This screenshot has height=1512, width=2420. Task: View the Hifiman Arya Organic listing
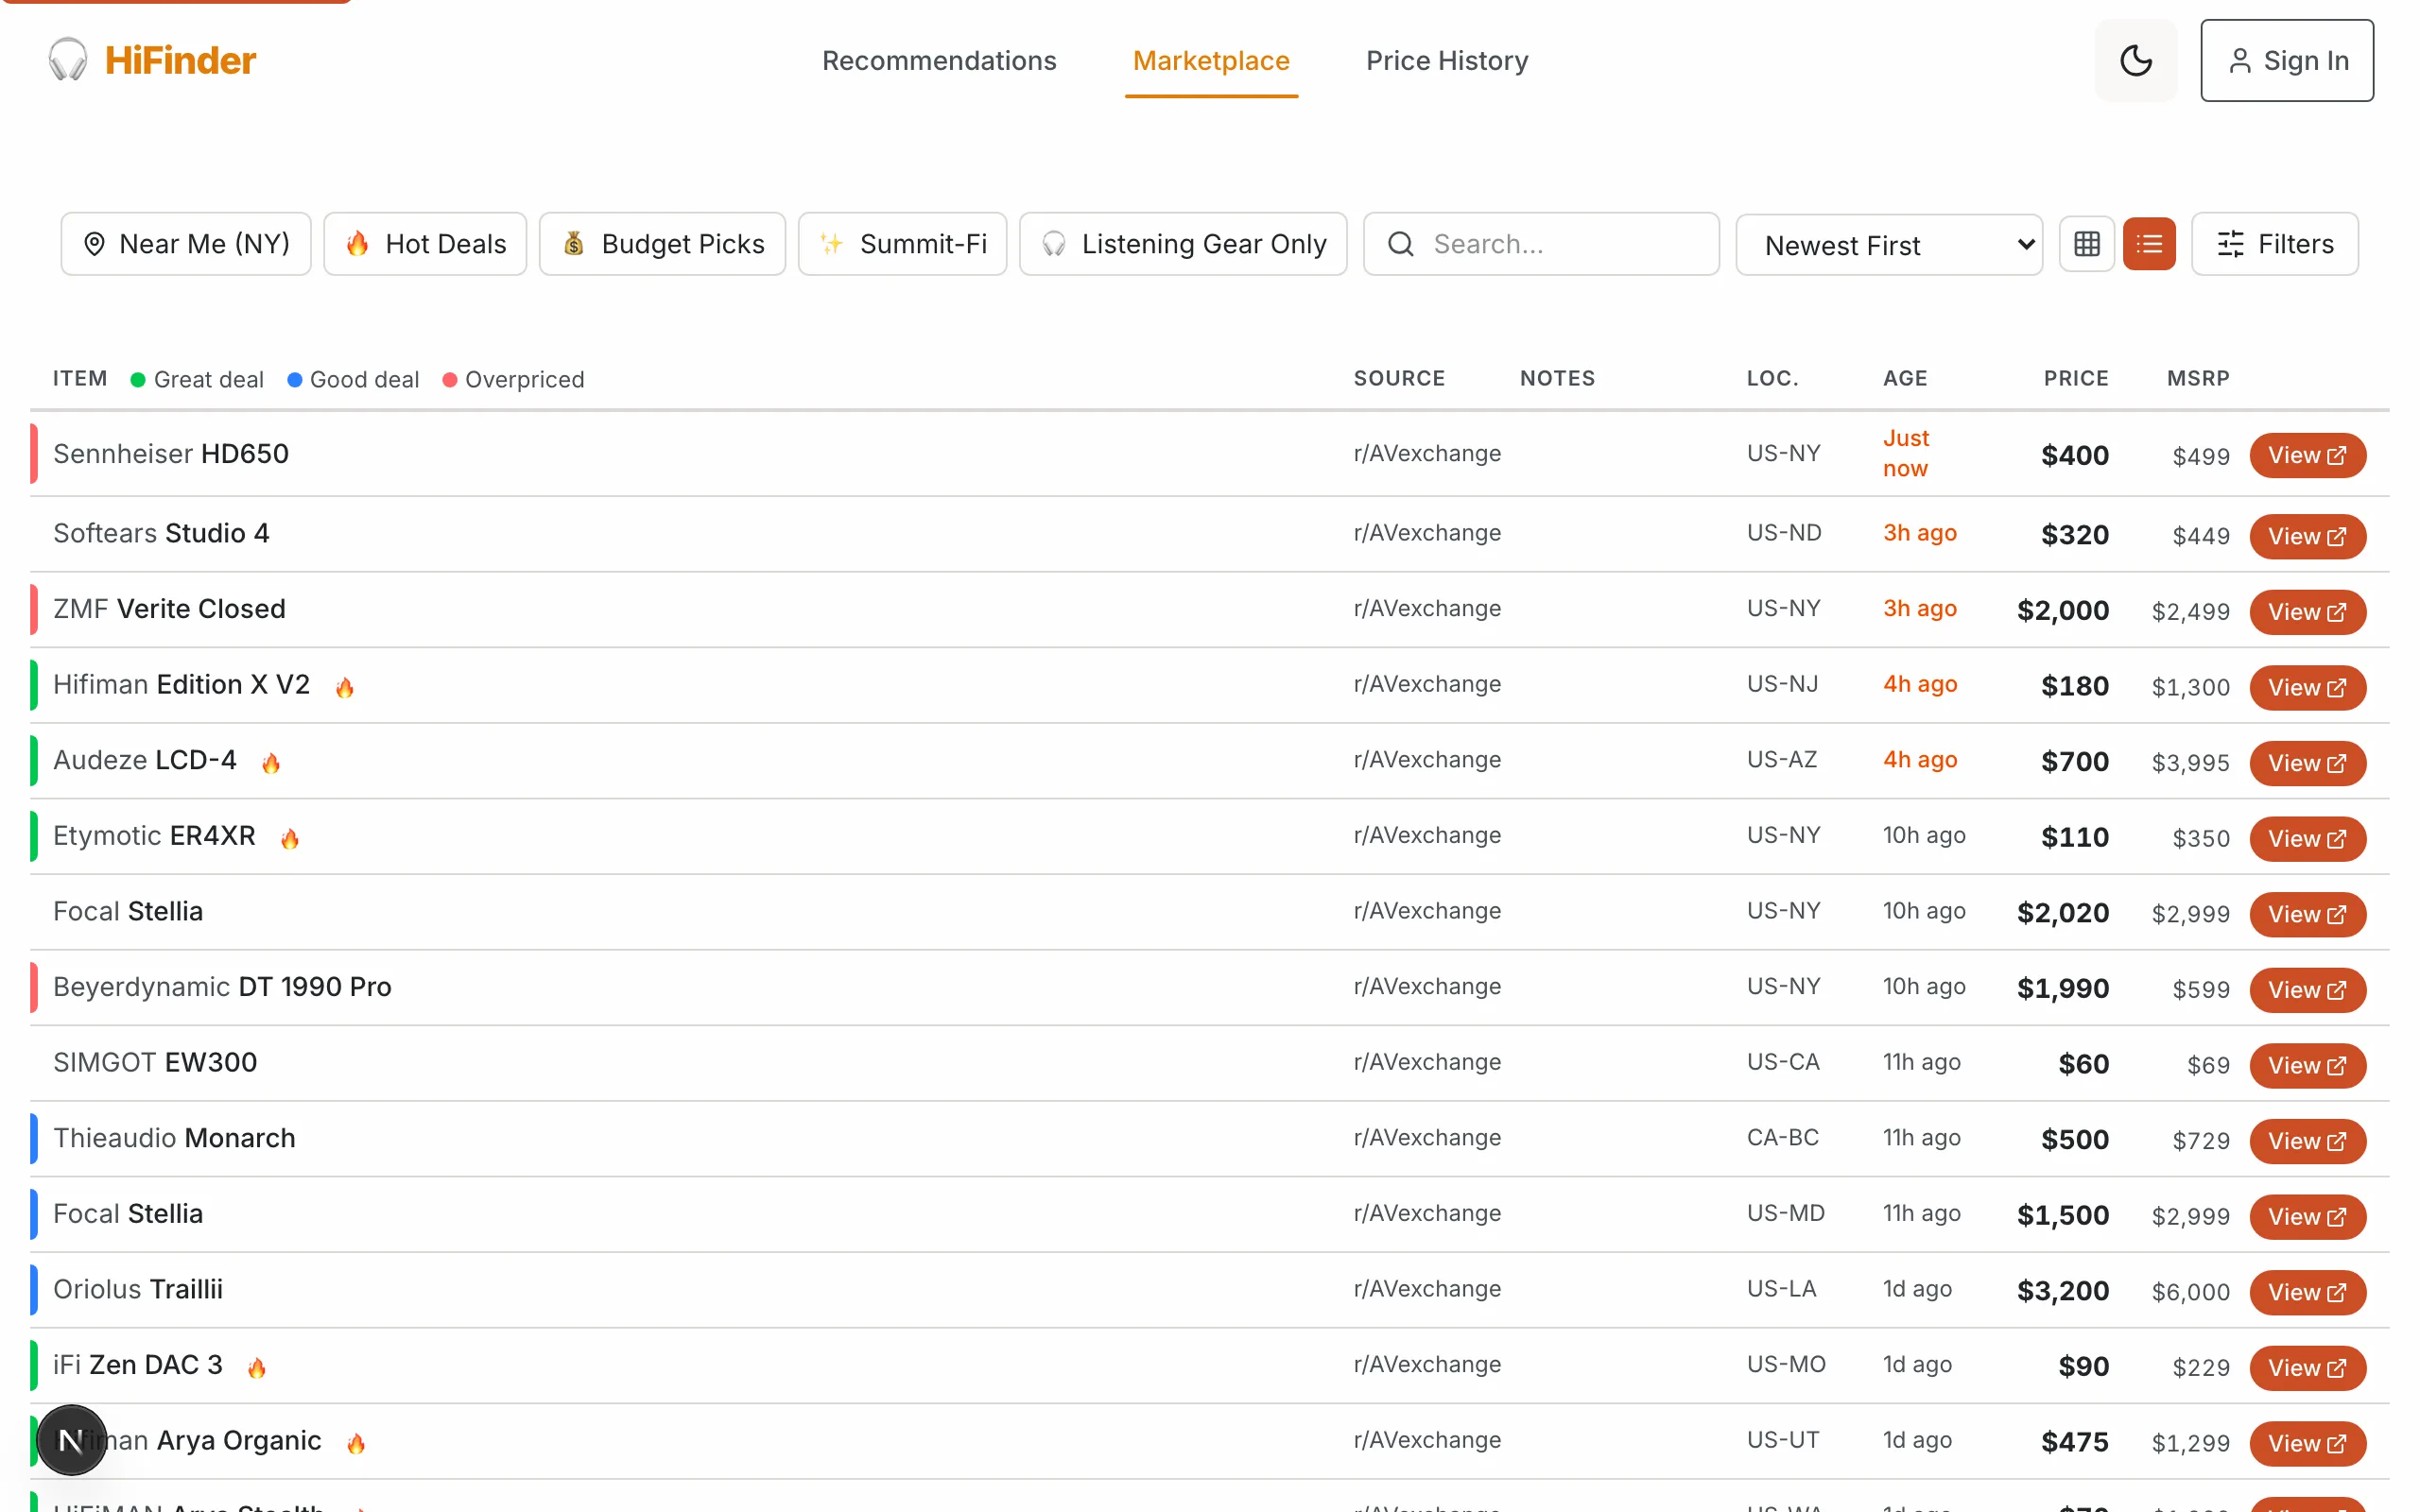(2307, 1443)
